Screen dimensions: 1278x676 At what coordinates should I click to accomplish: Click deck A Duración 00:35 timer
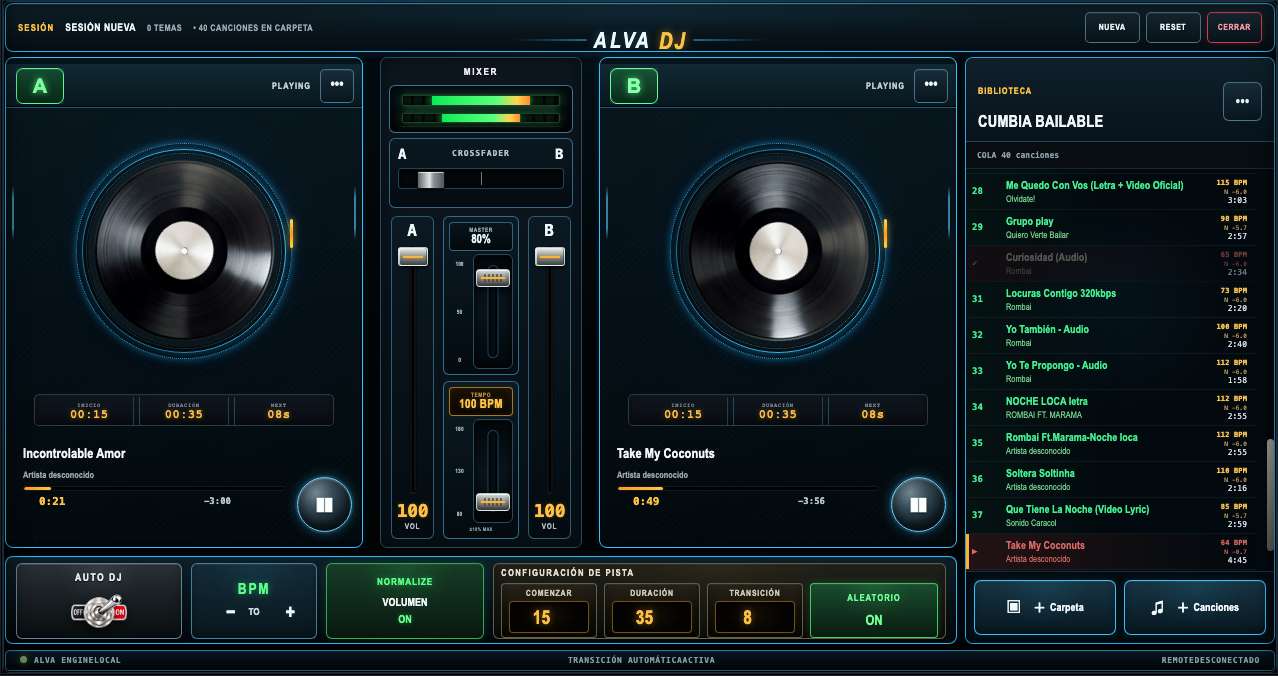184,410
